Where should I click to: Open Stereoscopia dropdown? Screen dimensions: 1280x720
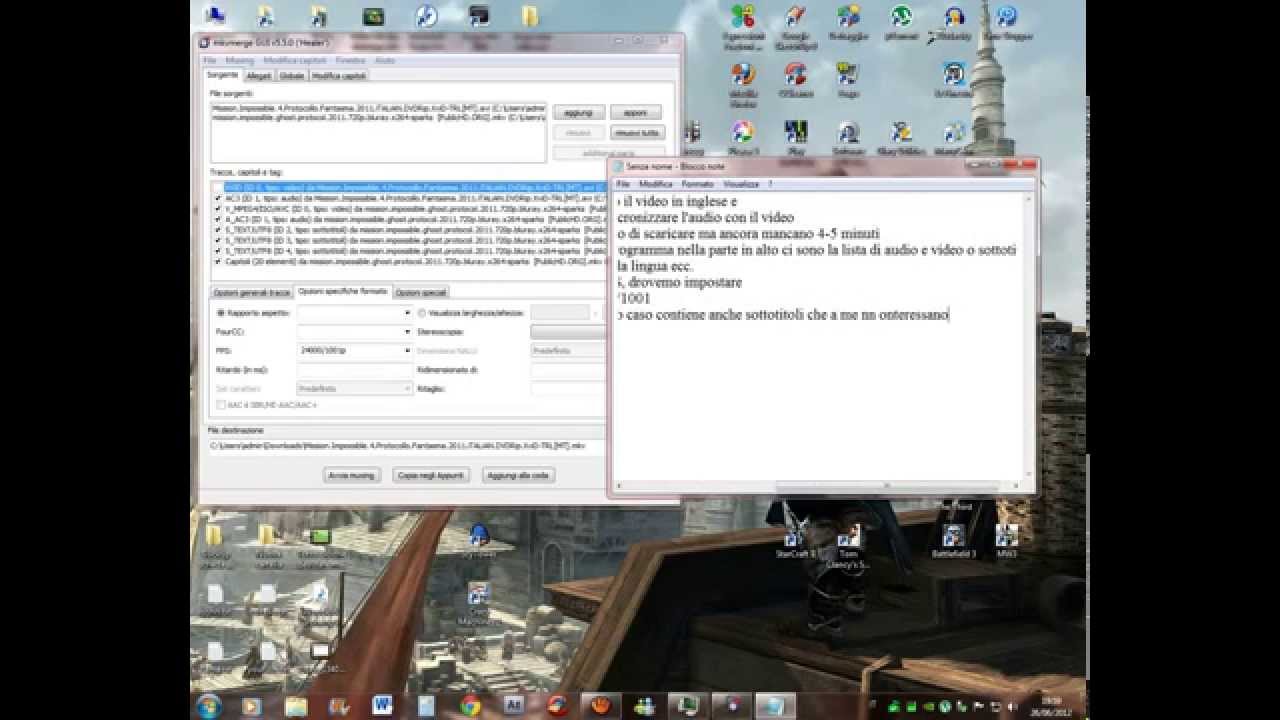(568, 331)
